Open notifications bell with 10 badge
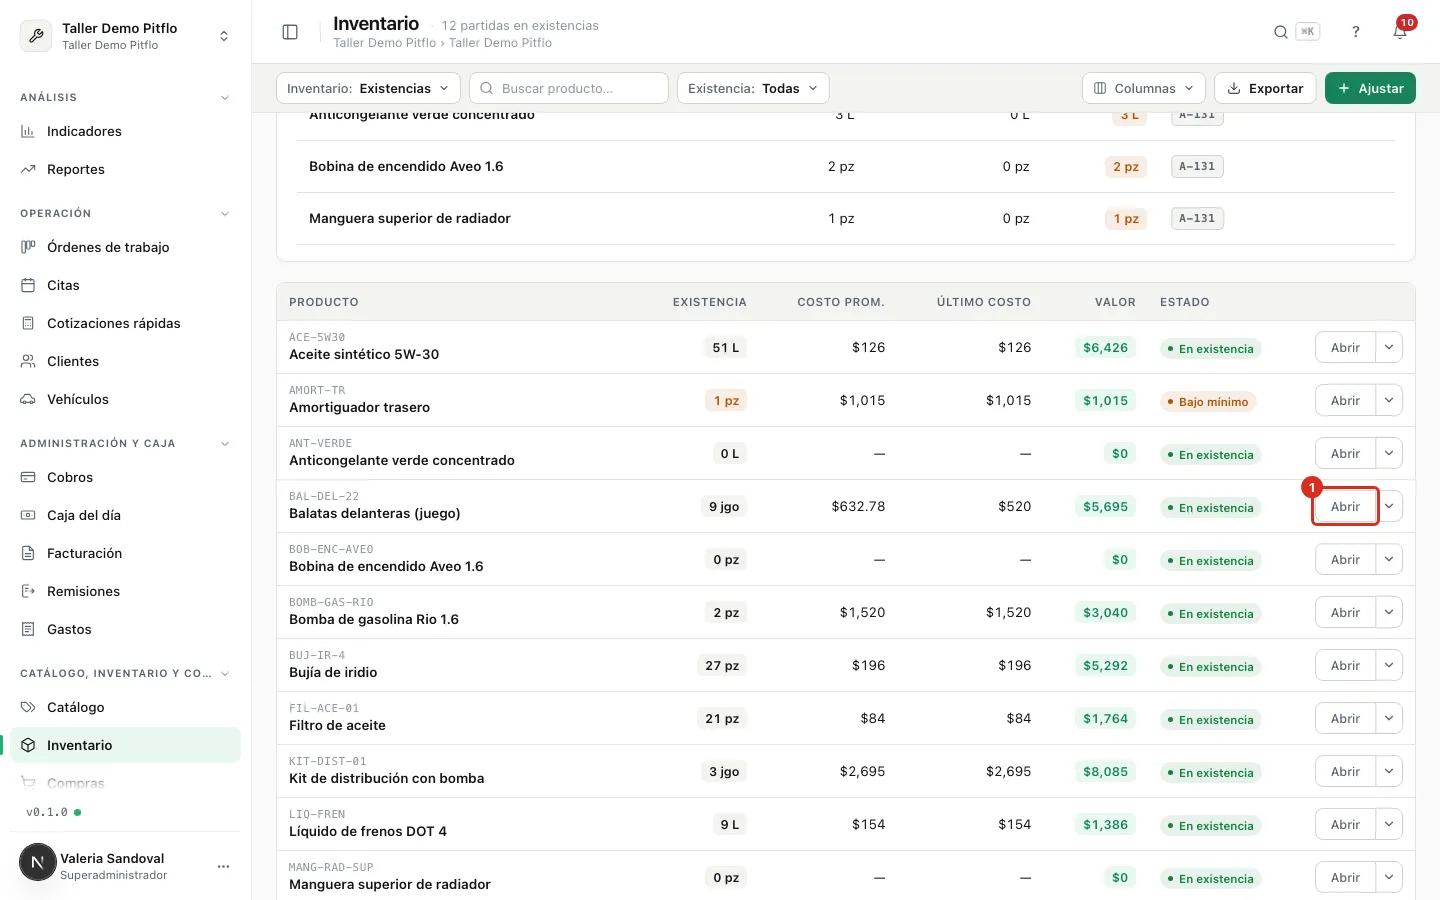This screenshot has height=900, width=1440. pos(1400,31)
